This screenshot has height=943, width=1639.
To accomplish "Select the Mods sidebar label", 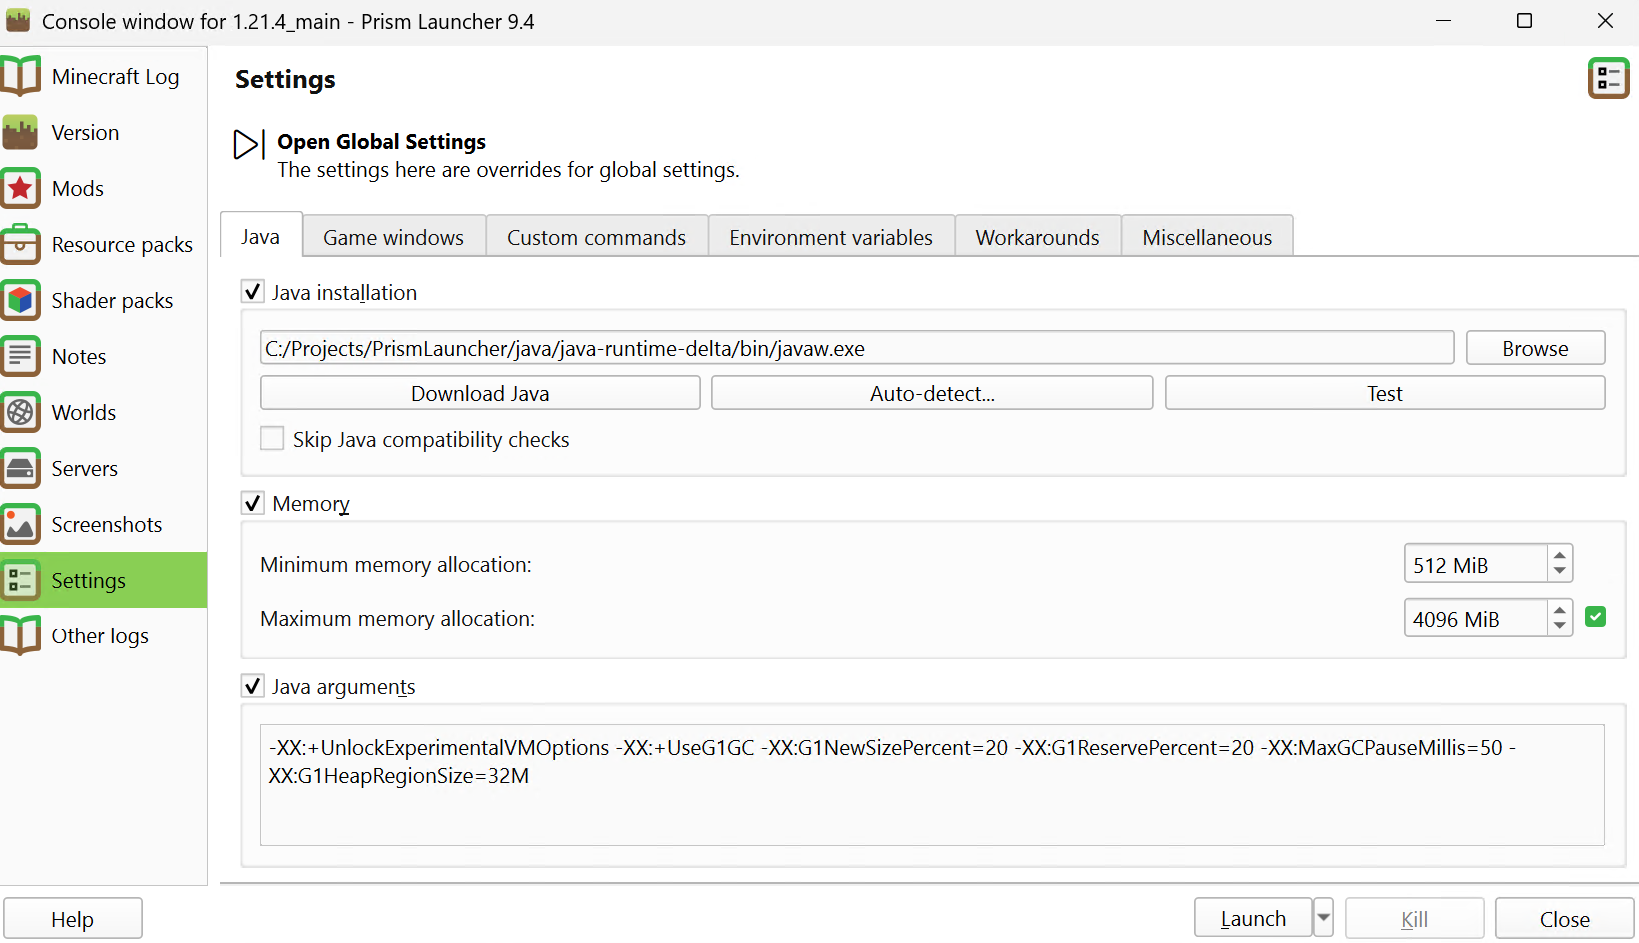I will 78,188.
